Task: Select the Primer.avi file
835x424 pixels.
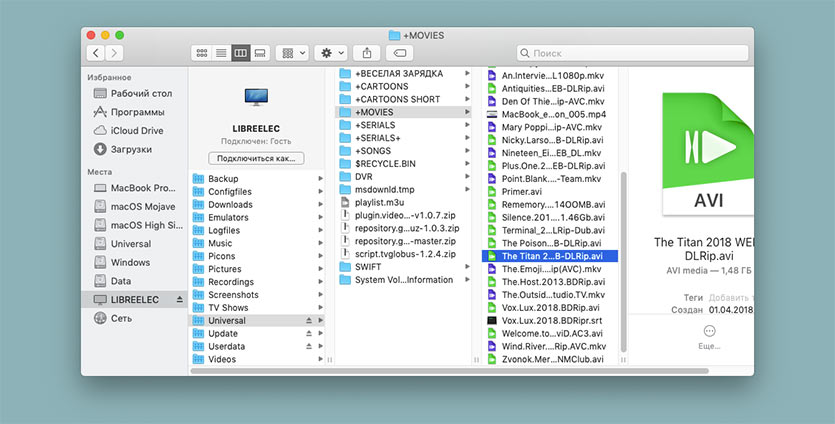Action: (521, 191)
